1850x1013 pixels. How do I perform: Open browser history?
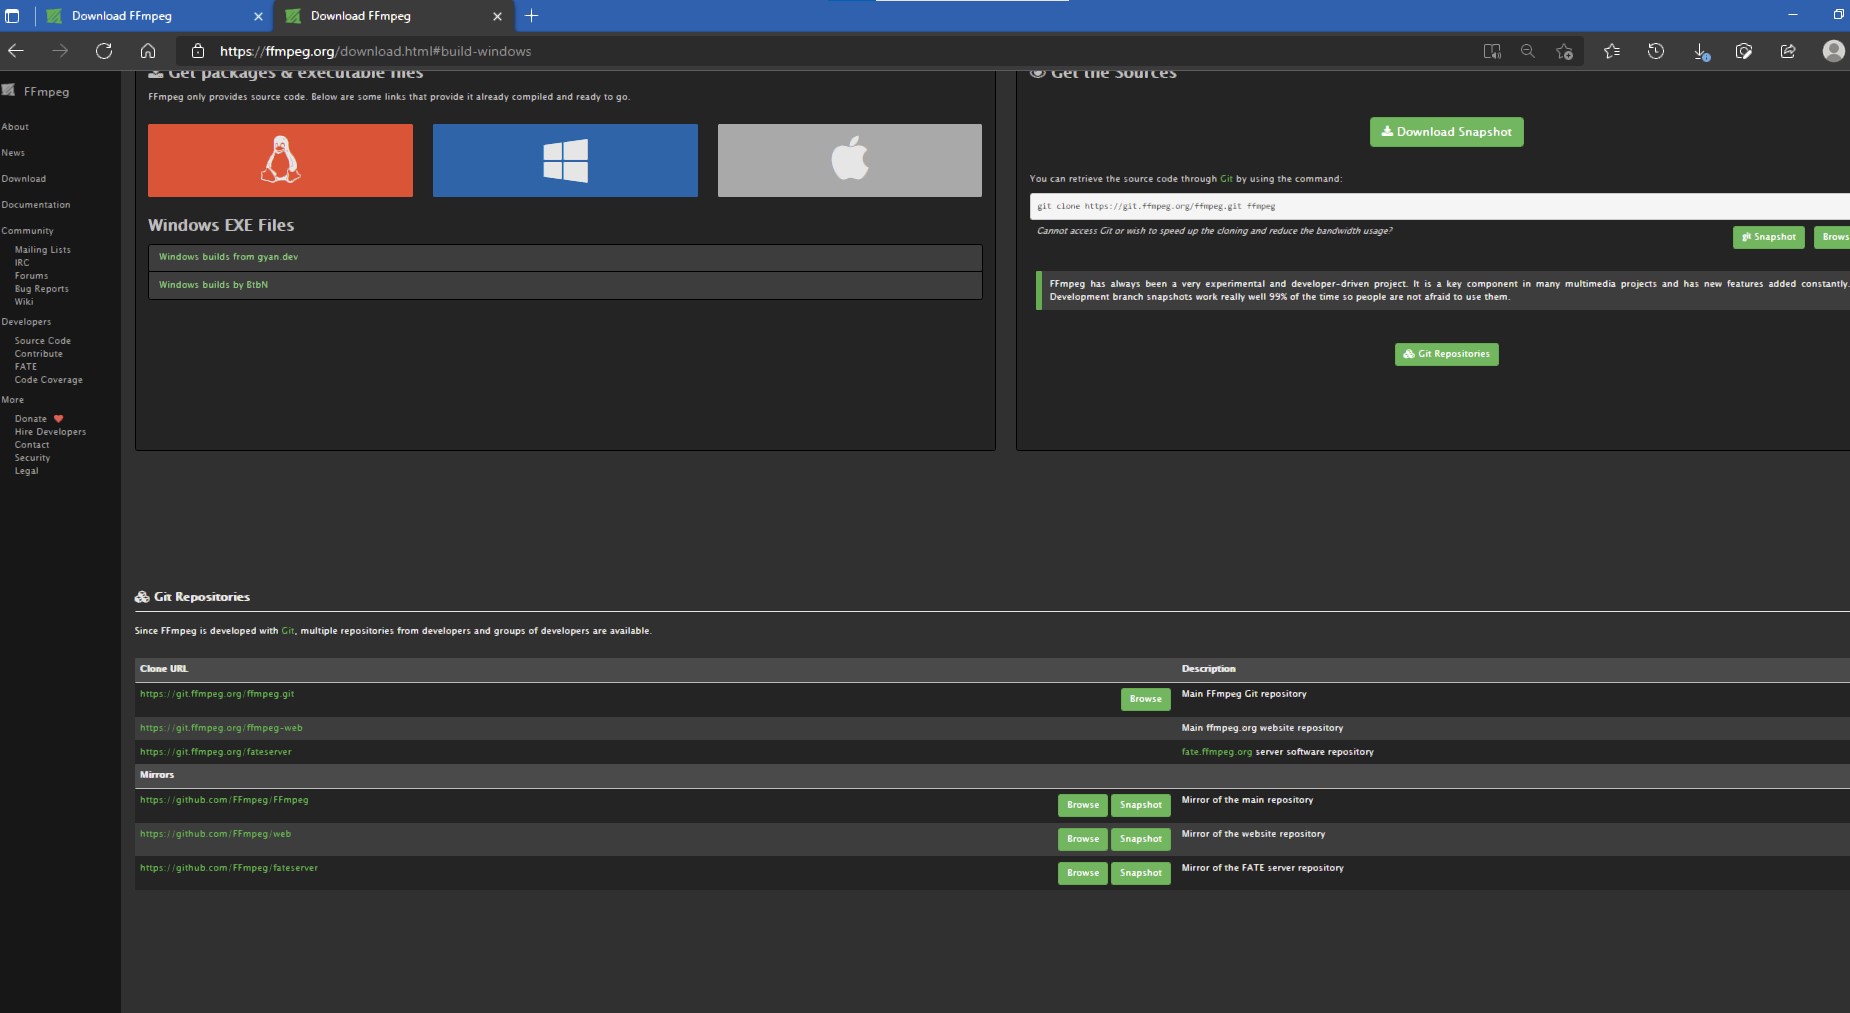click(1656, 51)
